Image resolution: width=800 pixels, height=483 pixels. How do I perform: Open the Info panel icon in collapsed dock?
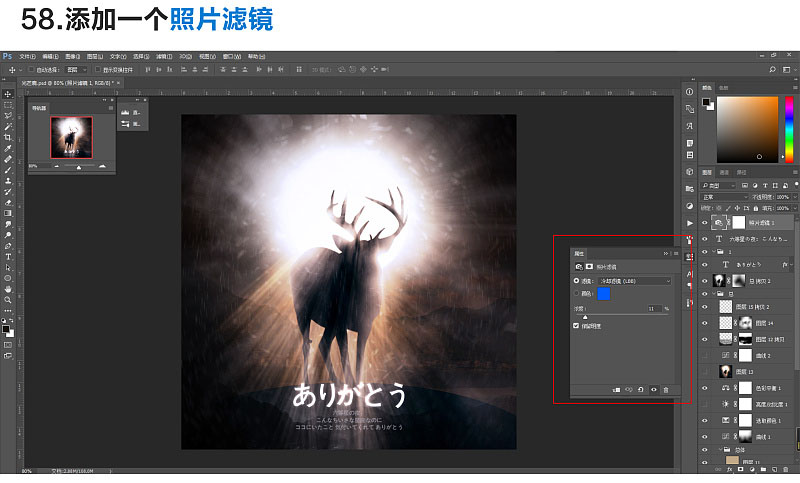pyautogui.click(x=689, y=92)
